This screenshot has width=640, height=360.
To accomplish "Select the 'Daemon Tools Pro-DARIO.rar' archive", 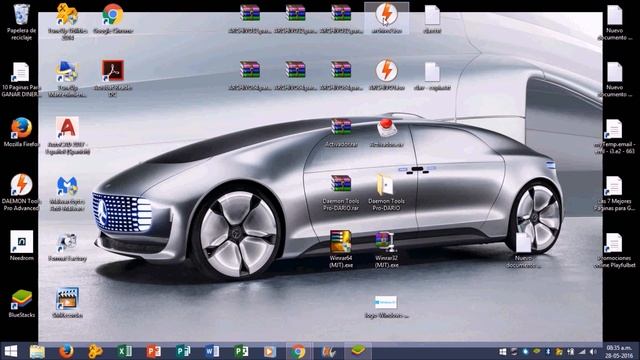I will [341, 193].
